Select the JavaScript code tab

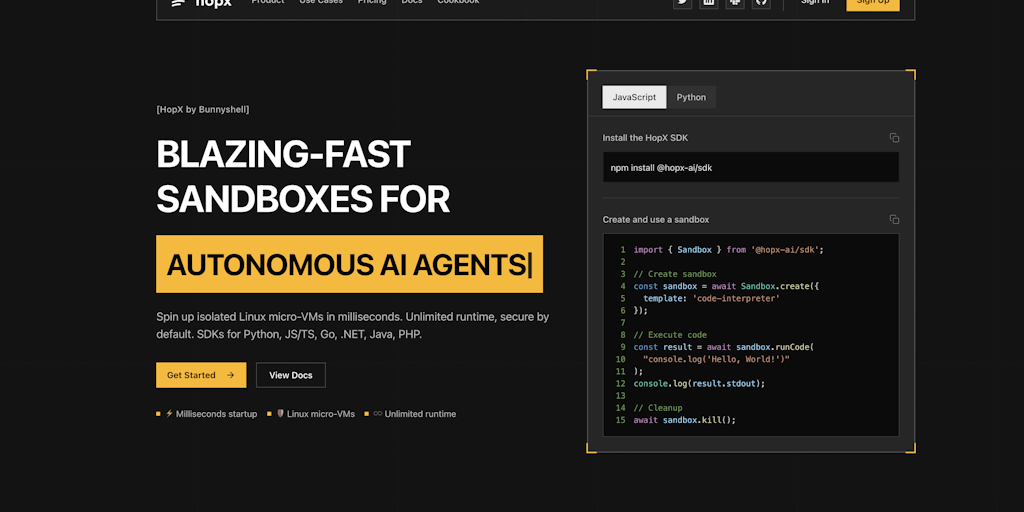pos(634,97)
